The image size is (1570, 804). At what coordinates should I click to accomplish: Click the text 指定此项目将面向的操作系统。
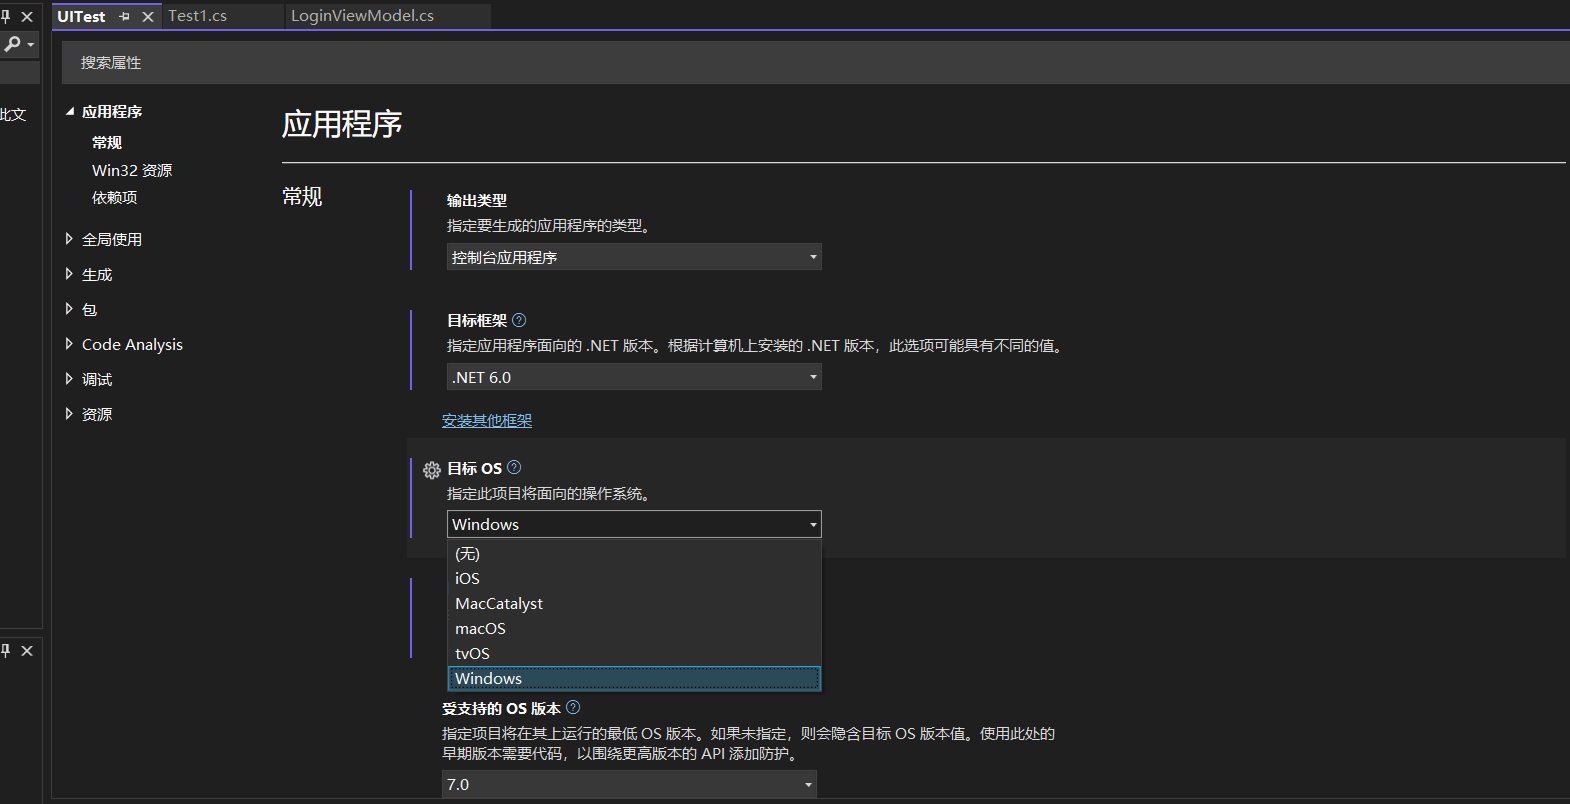(550, 494)
